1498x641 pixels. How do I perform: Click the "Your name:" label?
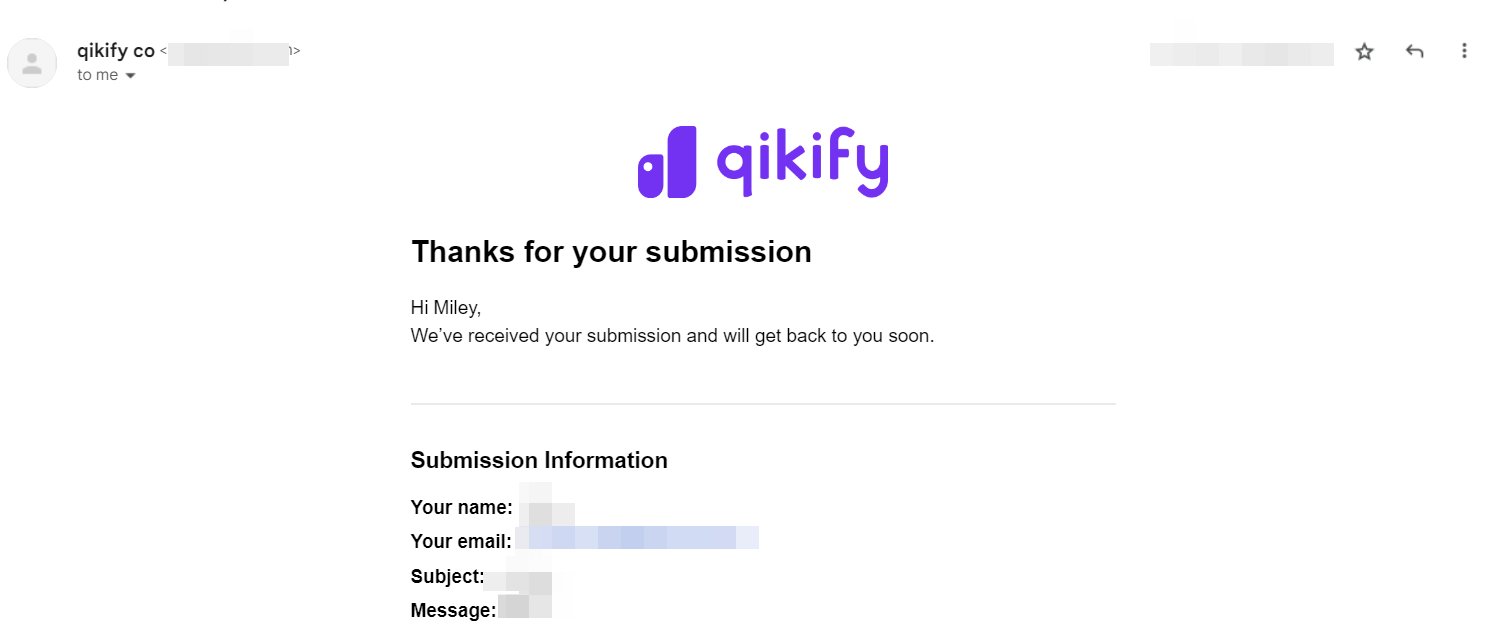pos(462,508)
